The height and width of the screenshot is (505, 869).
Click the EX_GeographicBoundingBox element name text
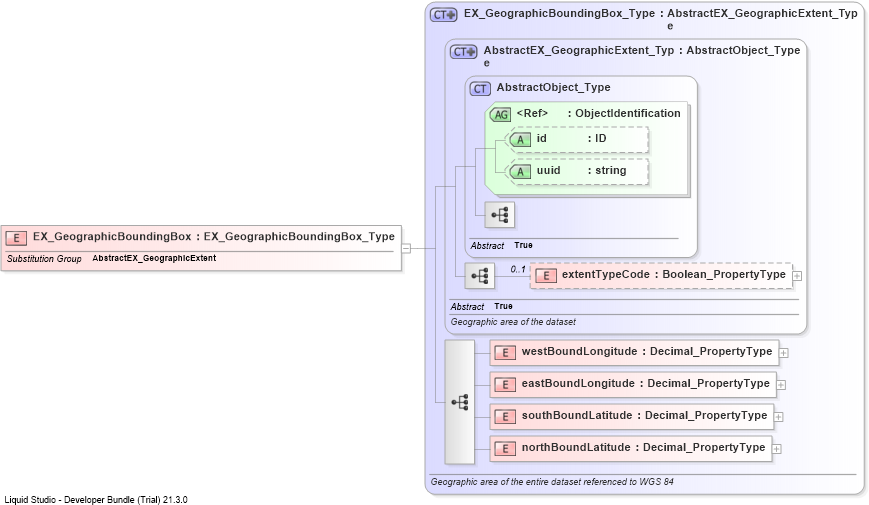(112, 237)
